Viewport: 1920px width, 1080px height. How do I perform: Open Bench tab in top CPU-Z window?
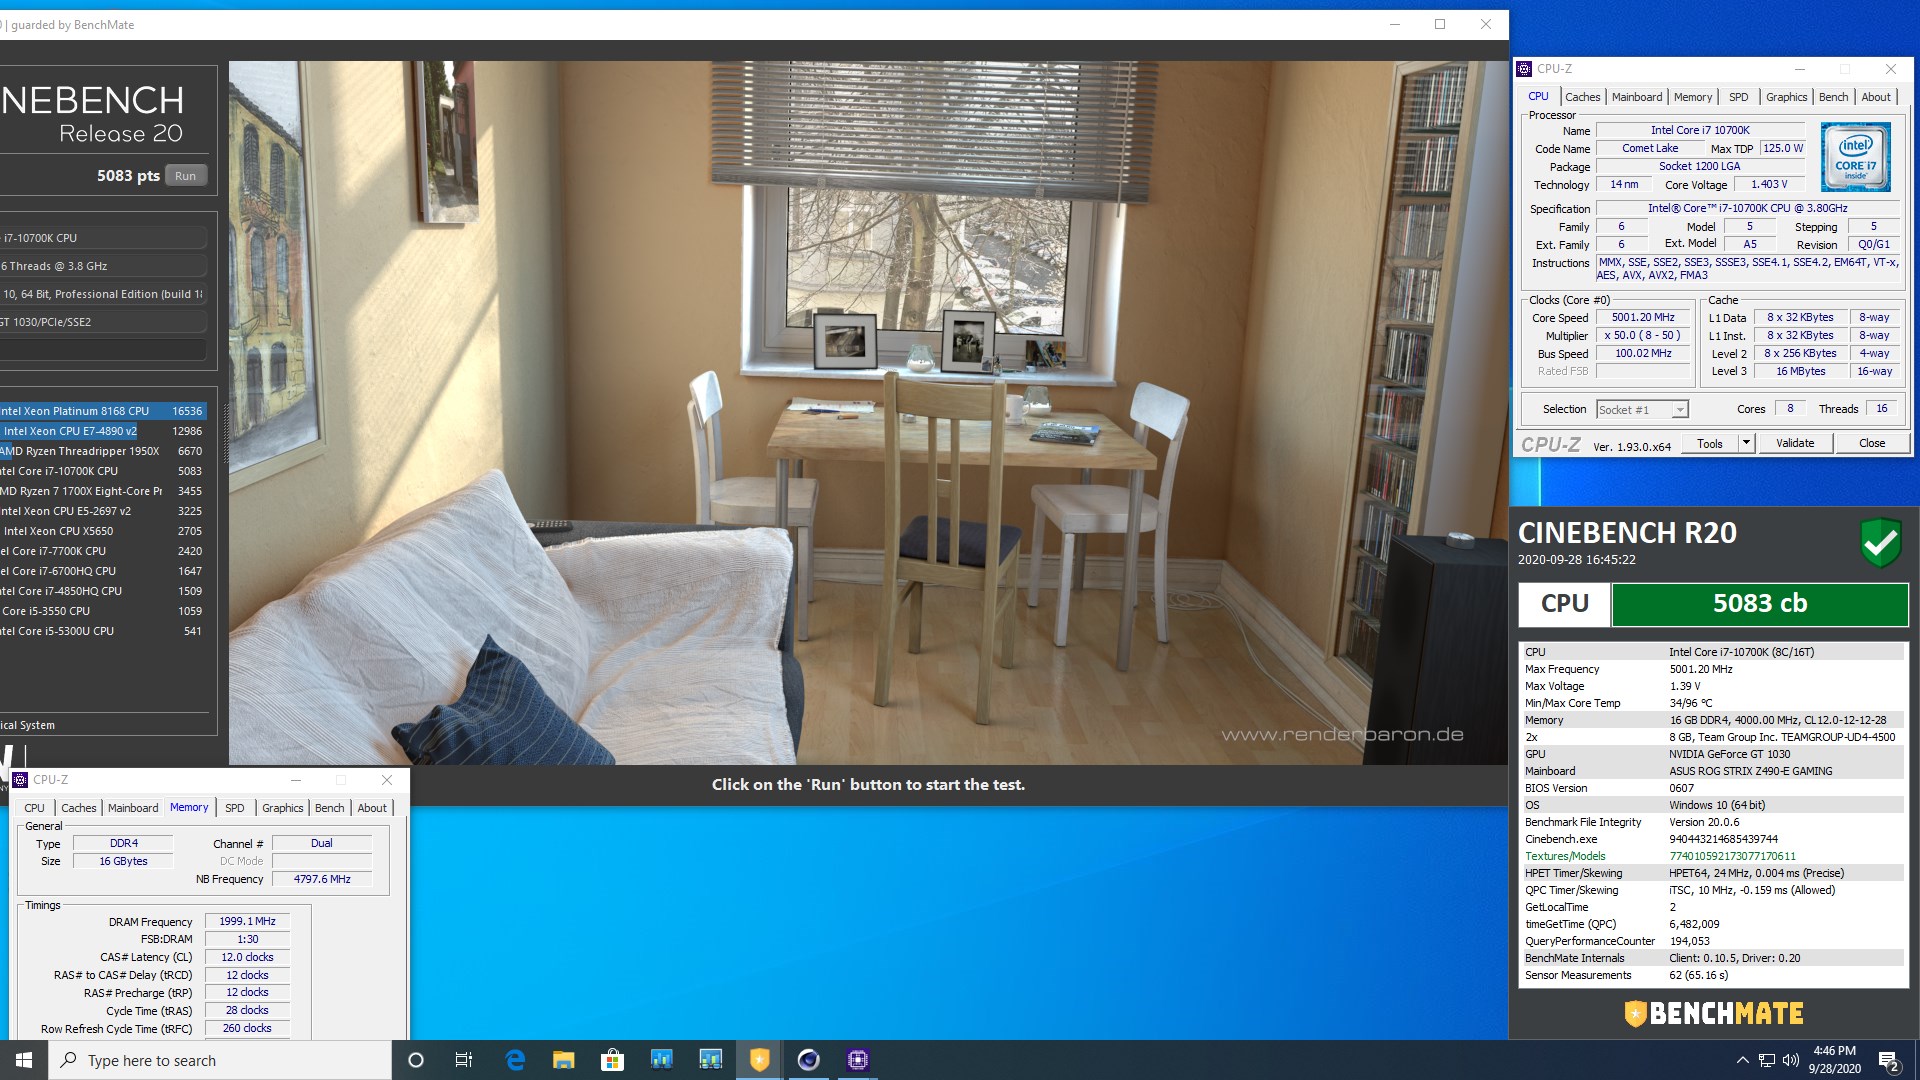(x=1833, y=97)
